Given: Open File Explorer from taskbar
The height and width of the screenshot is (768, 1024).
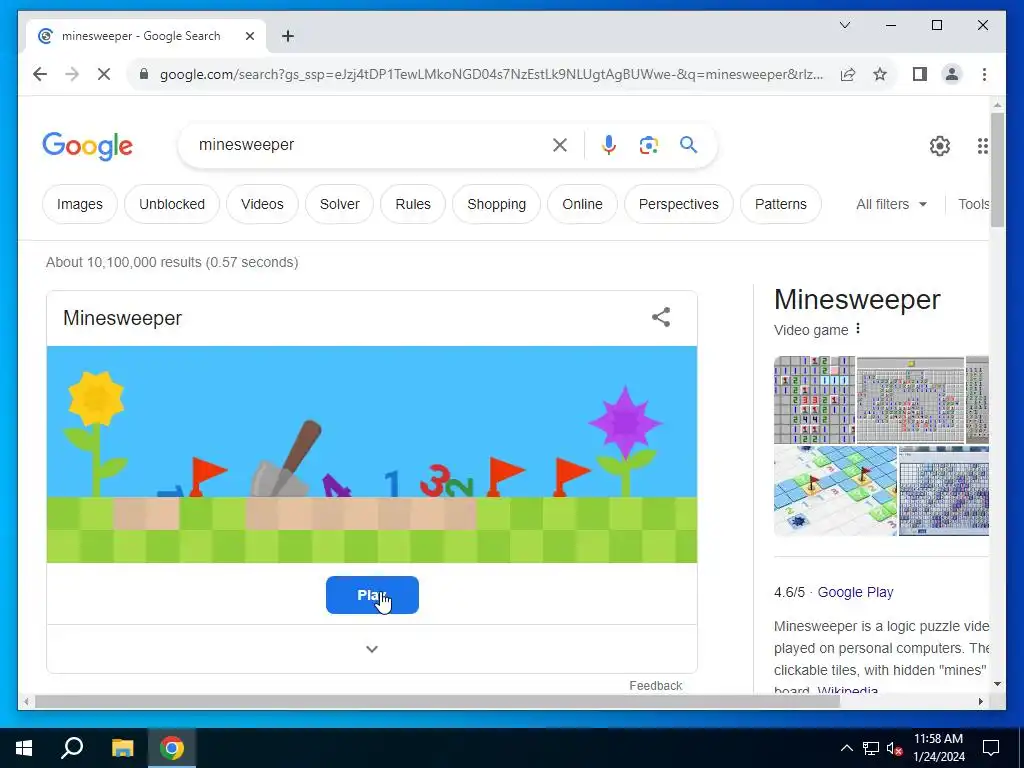Looking at the screenshot, I should coord(122,748).
